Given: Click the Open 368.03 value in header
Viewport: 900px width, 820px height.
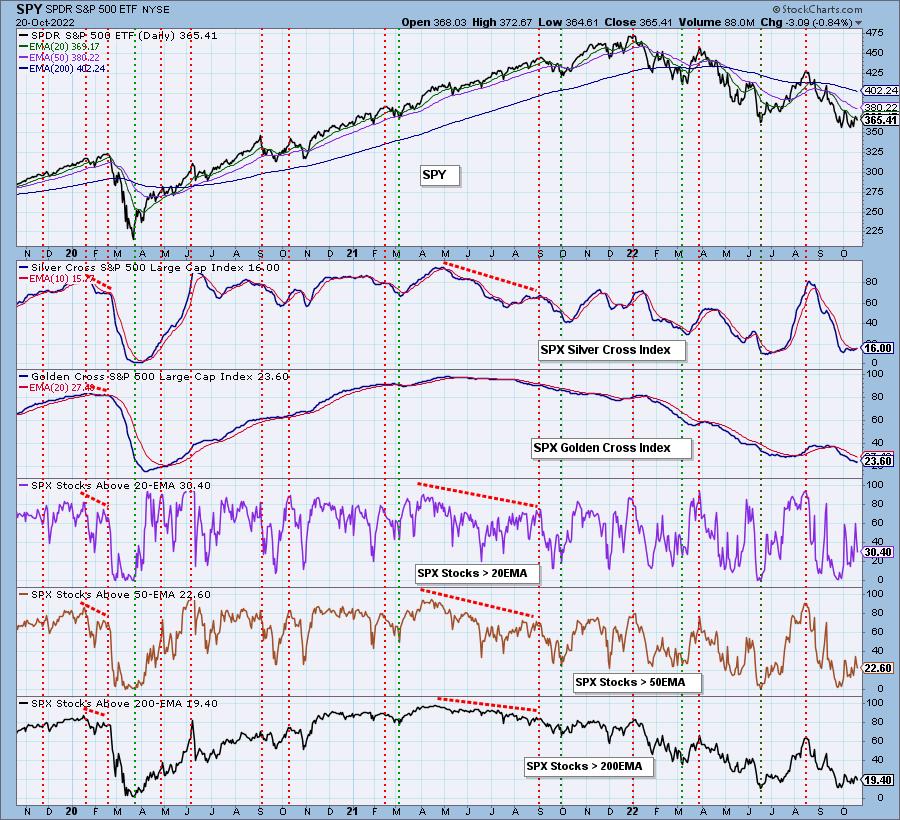Looking at the screenshot, I should click(434, 22).
